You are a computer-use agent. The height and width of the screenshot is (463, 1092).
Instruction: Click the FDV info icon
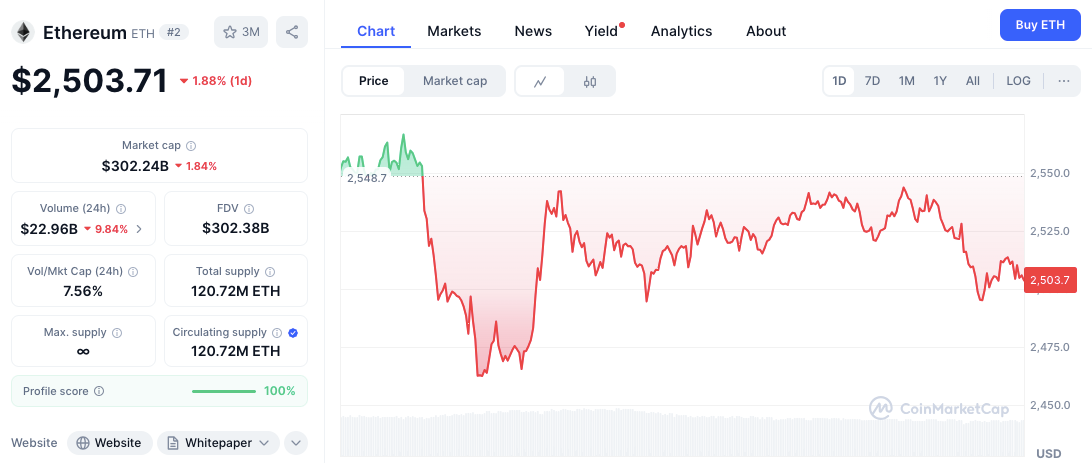tap(248, 209)
